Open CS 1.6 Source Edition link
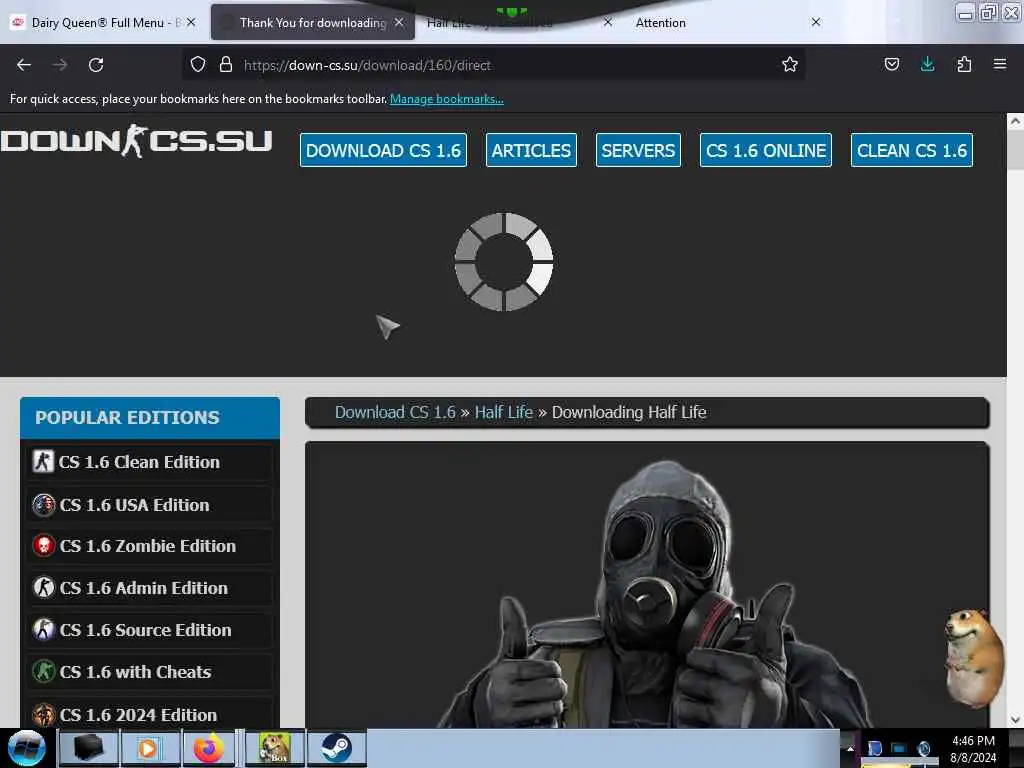 146,630
